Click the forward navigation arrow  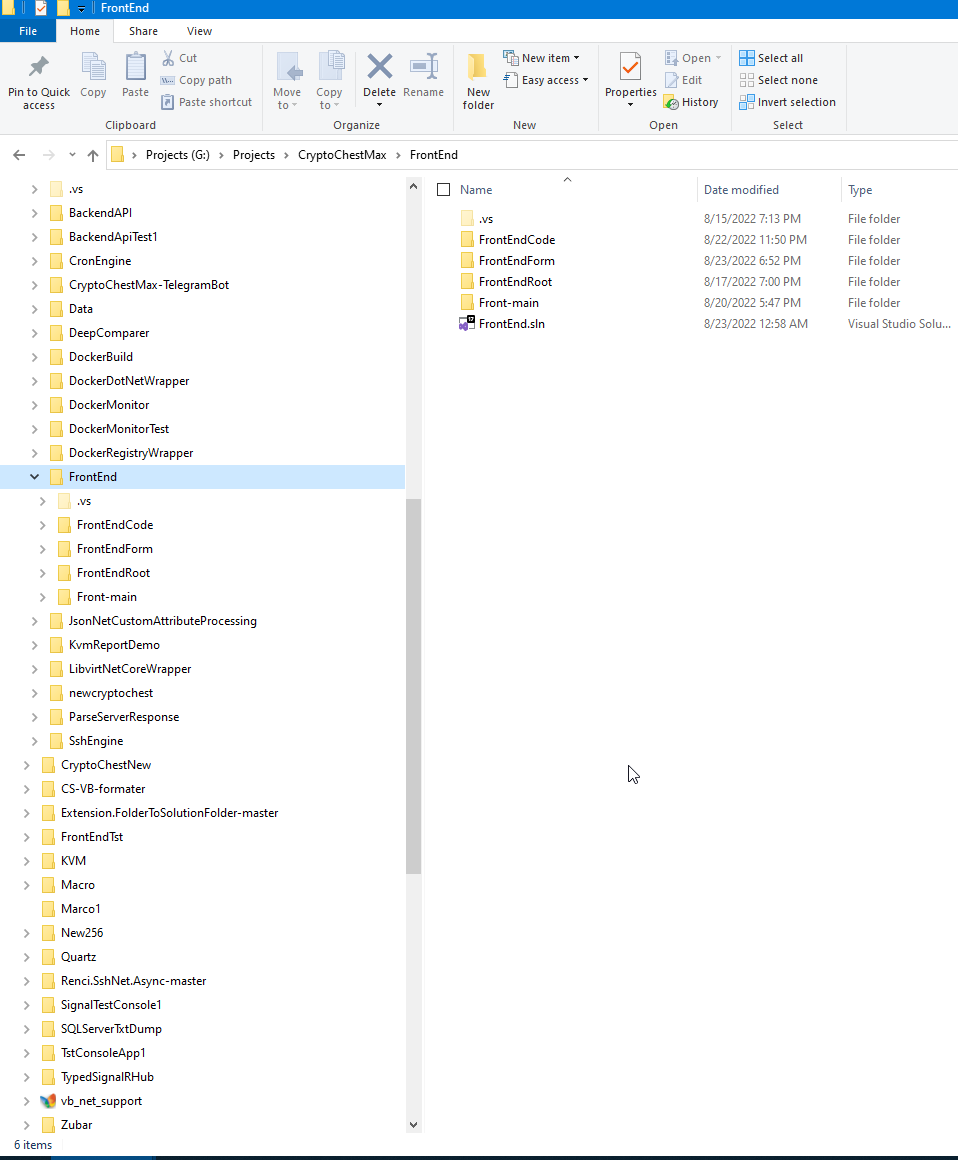(x=49, y=155)
